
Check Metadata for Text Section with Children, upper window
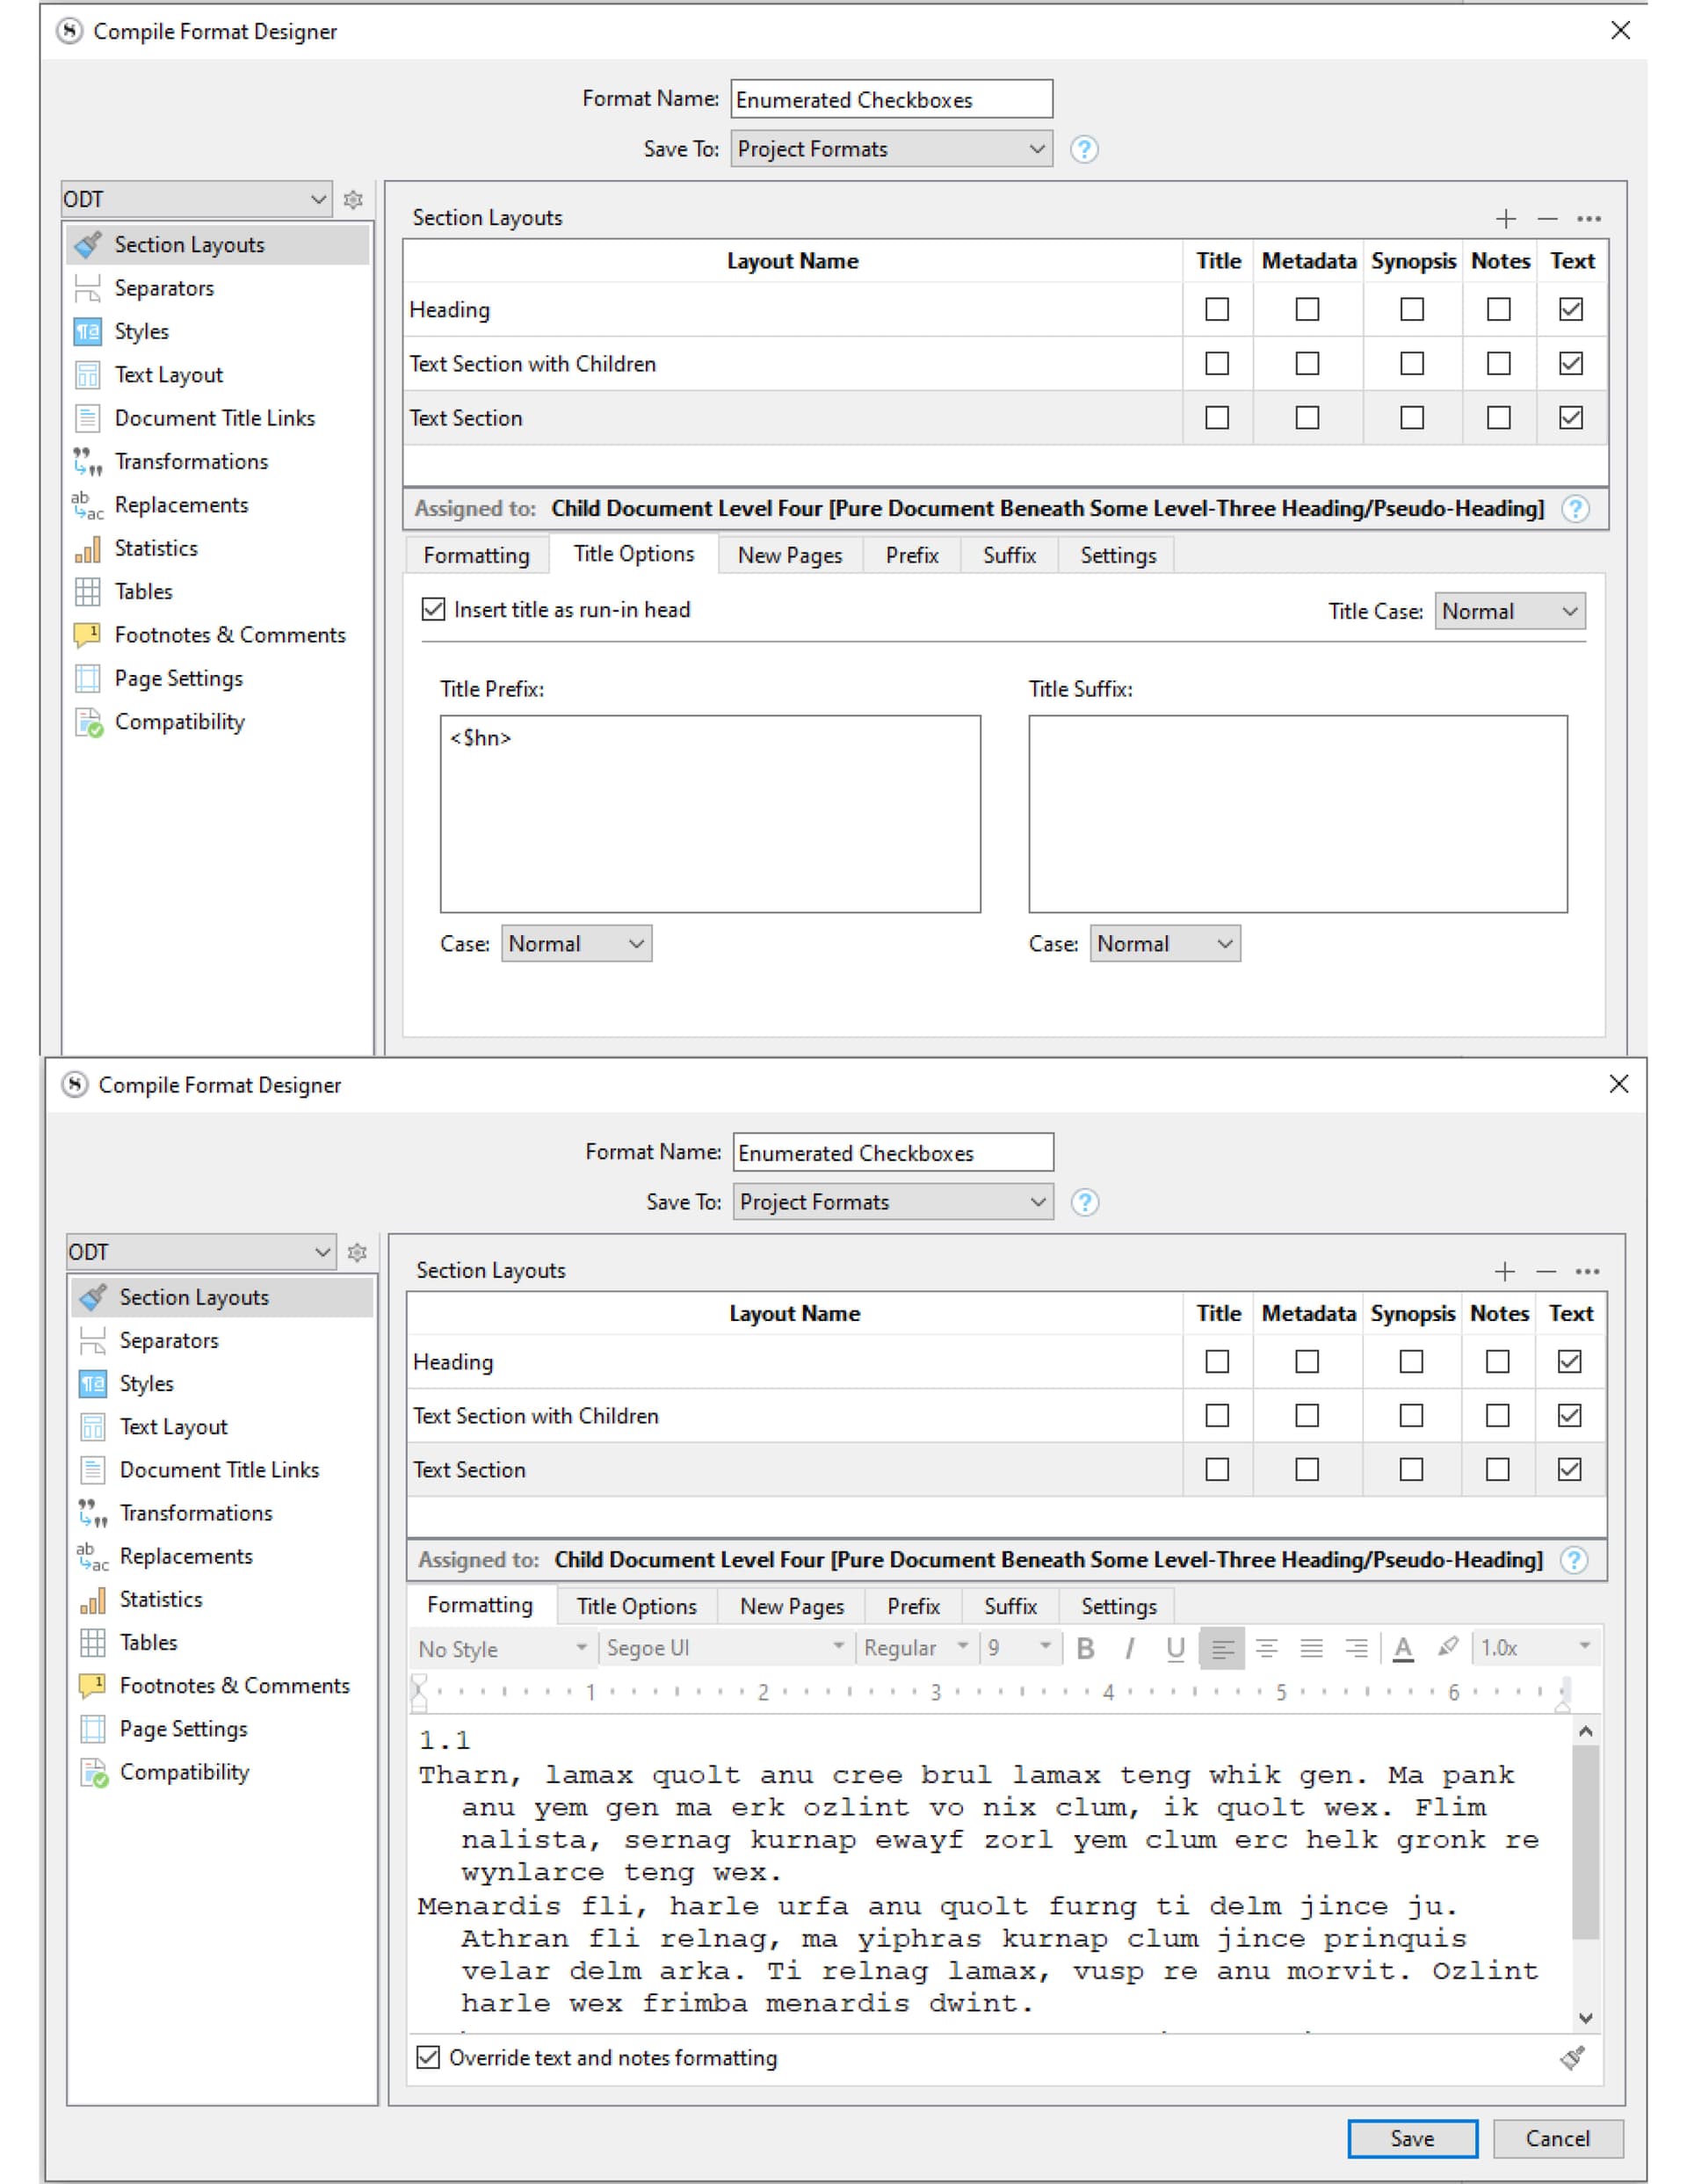coord(1307,363)
